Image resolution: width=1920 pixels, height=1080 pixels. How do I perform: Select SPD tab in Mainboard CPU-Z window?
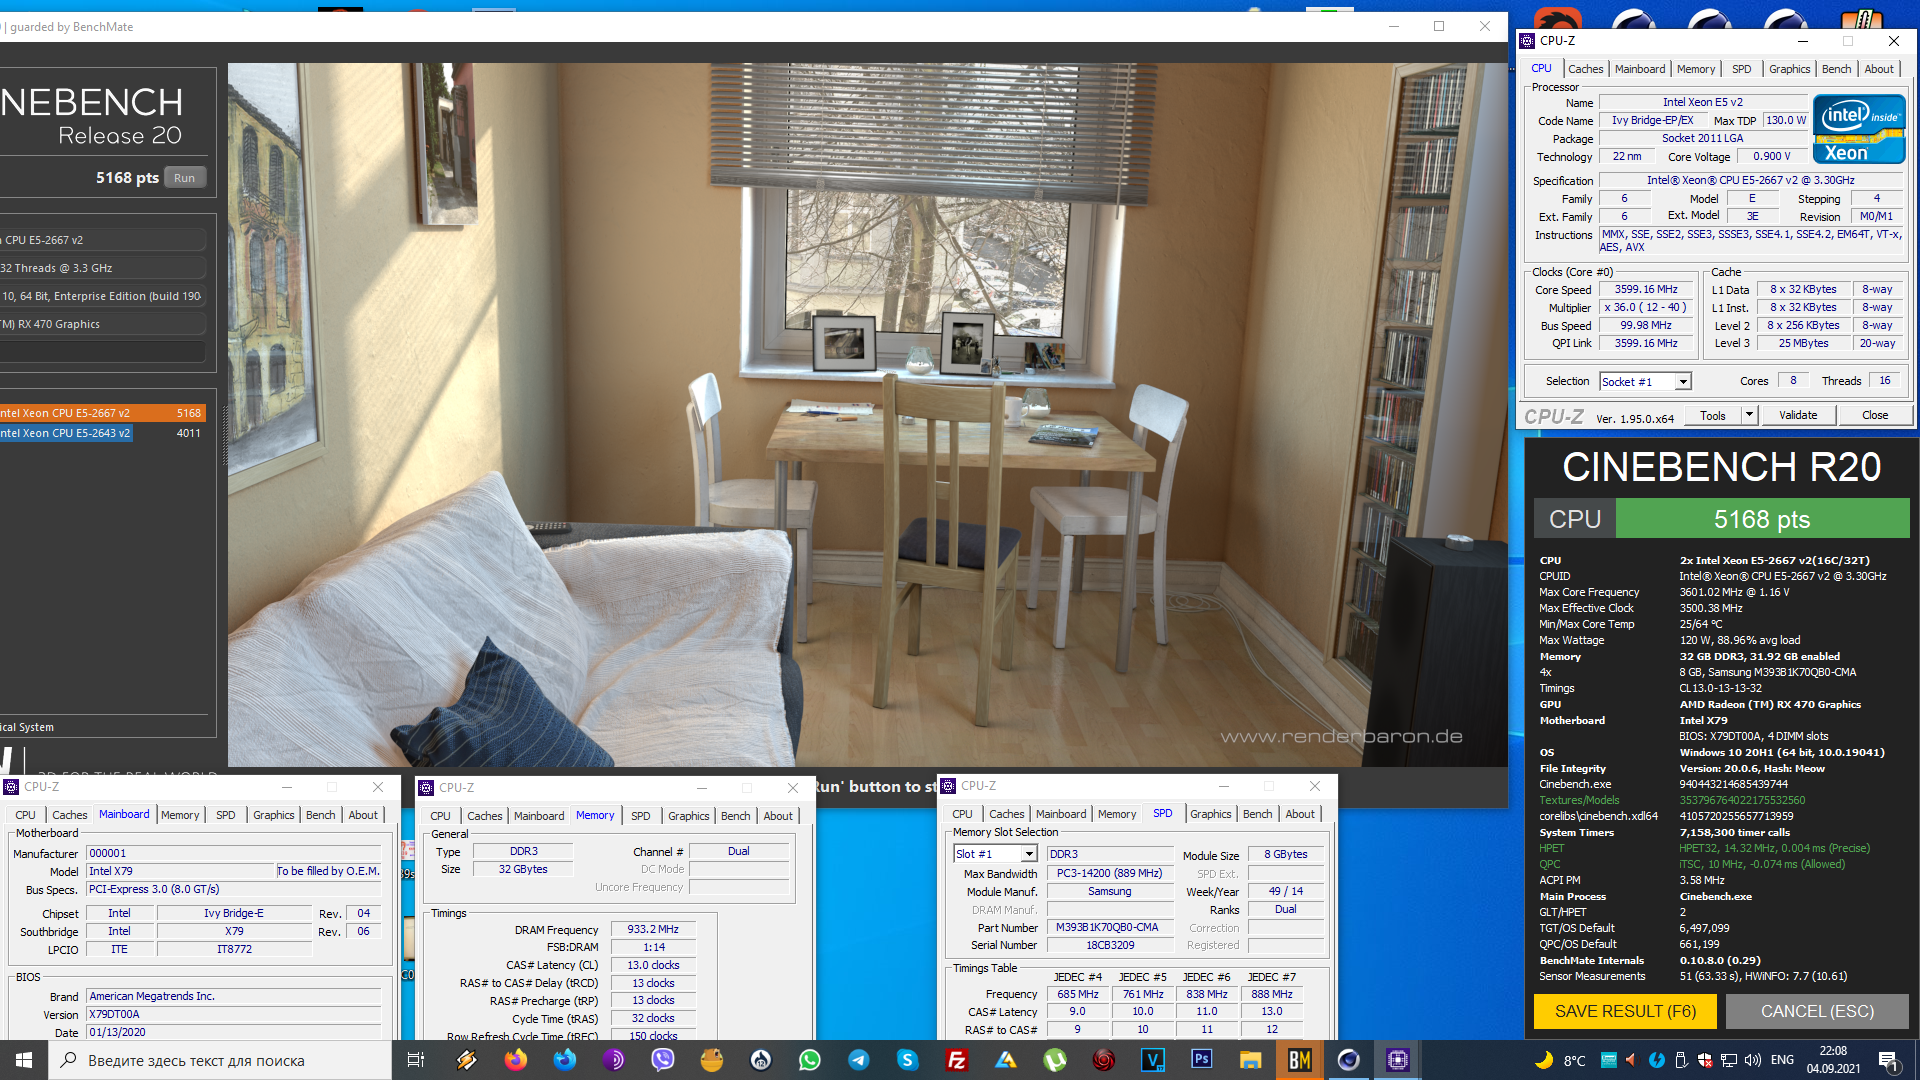tap(226, 815)
